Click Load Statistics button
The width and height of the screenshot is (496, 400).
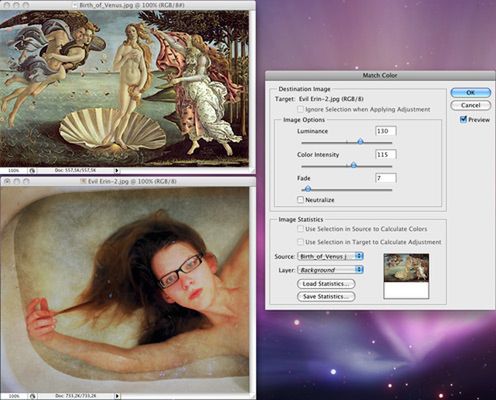(x=326, y=284)
